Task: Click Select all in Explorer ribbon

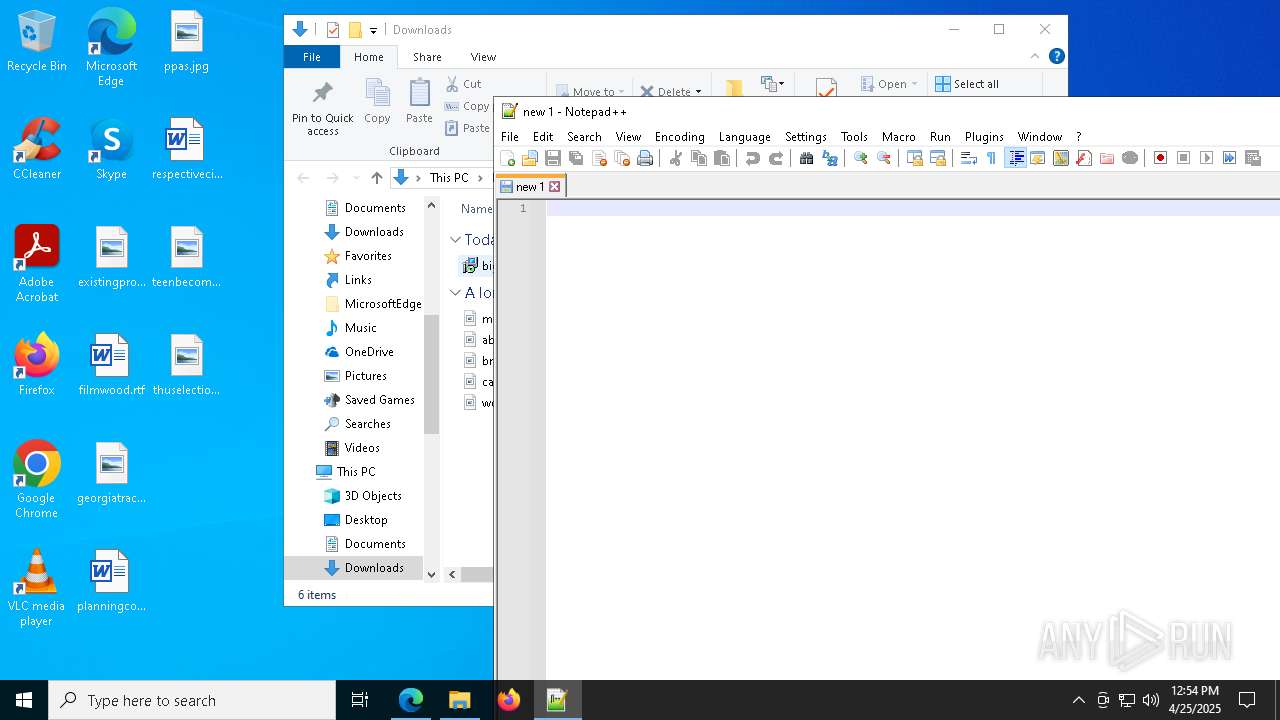Action: 967,84
